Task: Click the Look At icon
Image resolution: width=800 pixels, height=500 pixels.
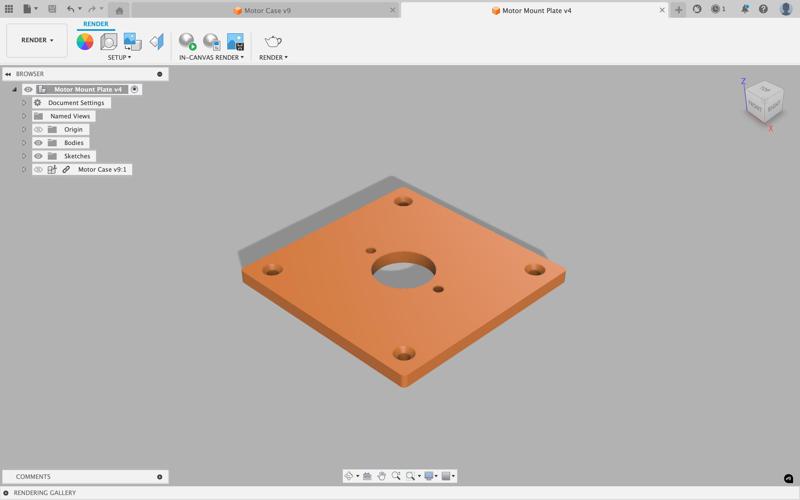Action: pyautogui.click(x=367, y=476)
